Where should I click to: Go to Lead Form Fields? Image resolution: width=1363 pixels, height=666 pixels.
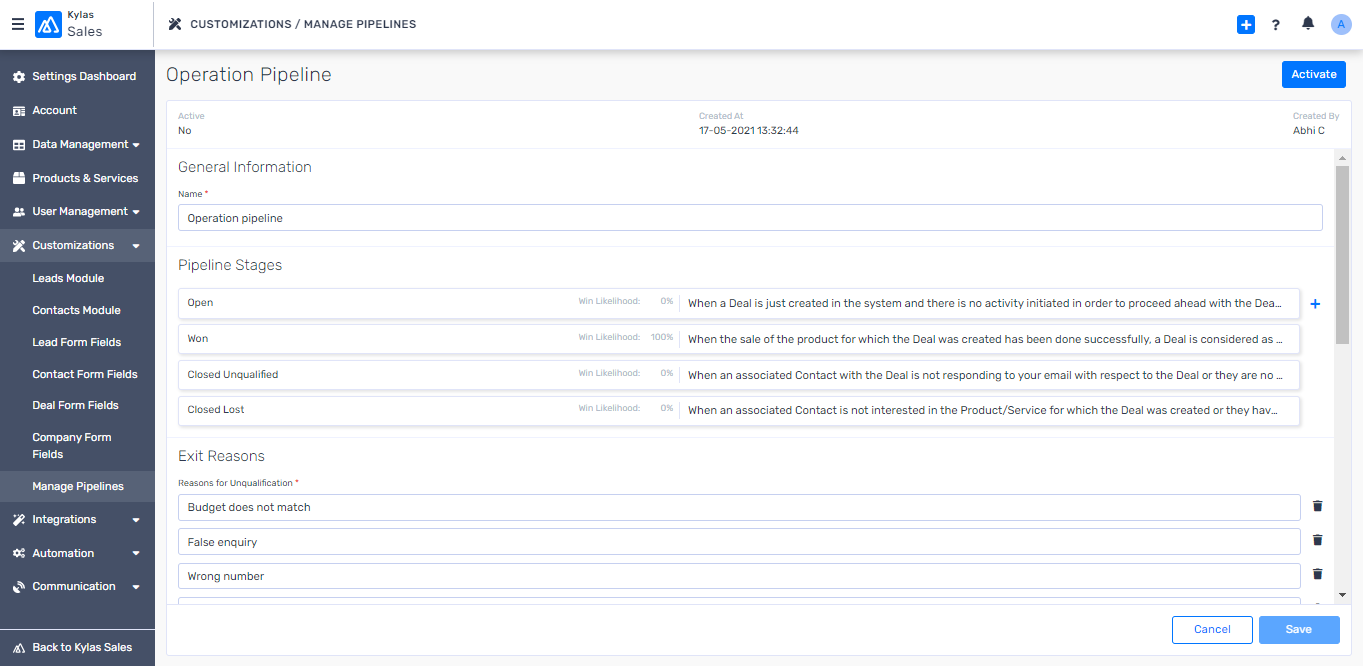[76, 342]
